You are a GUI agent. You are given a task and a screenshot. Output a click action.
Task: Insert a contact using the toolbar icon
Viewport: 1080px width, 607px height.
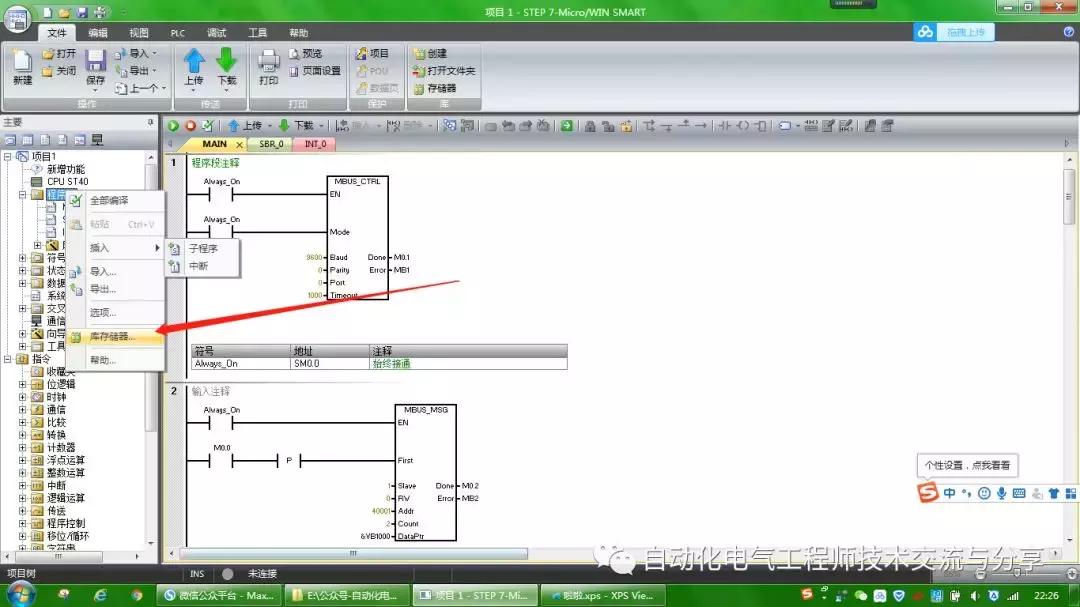(x=725, y=125)
